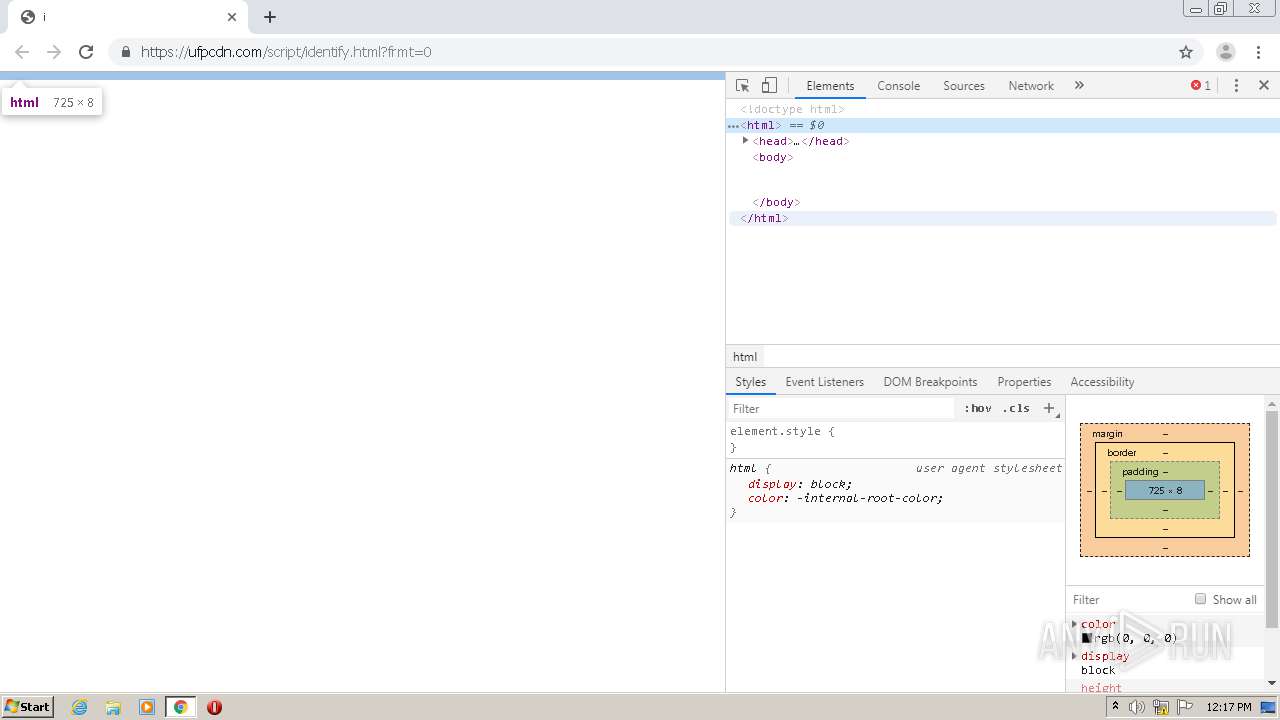The width and height of the screenshot is (1280, 720).
Task: Open Windows Explorer from taskbar
Action: pyautogui.click(x=113, y=707)
